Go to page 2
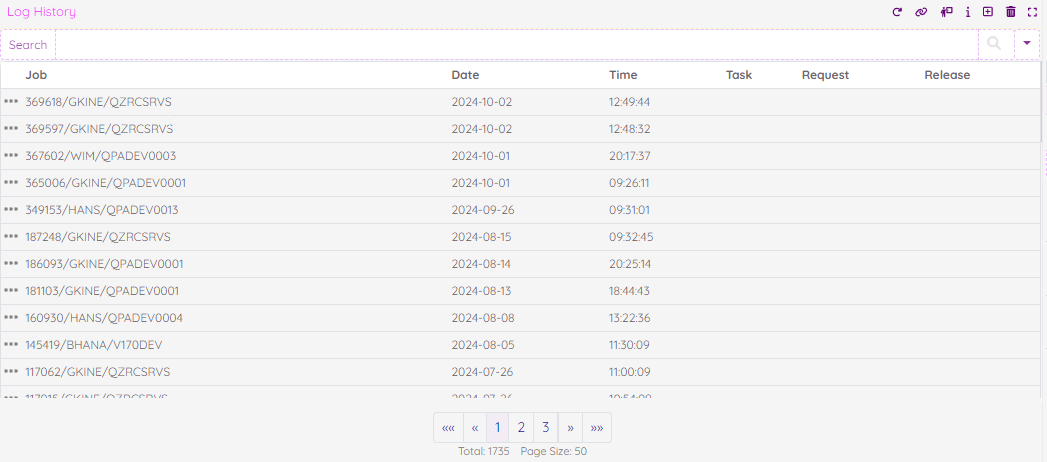Viewport: 1047px width, 462px height. [x=521, y=428]
